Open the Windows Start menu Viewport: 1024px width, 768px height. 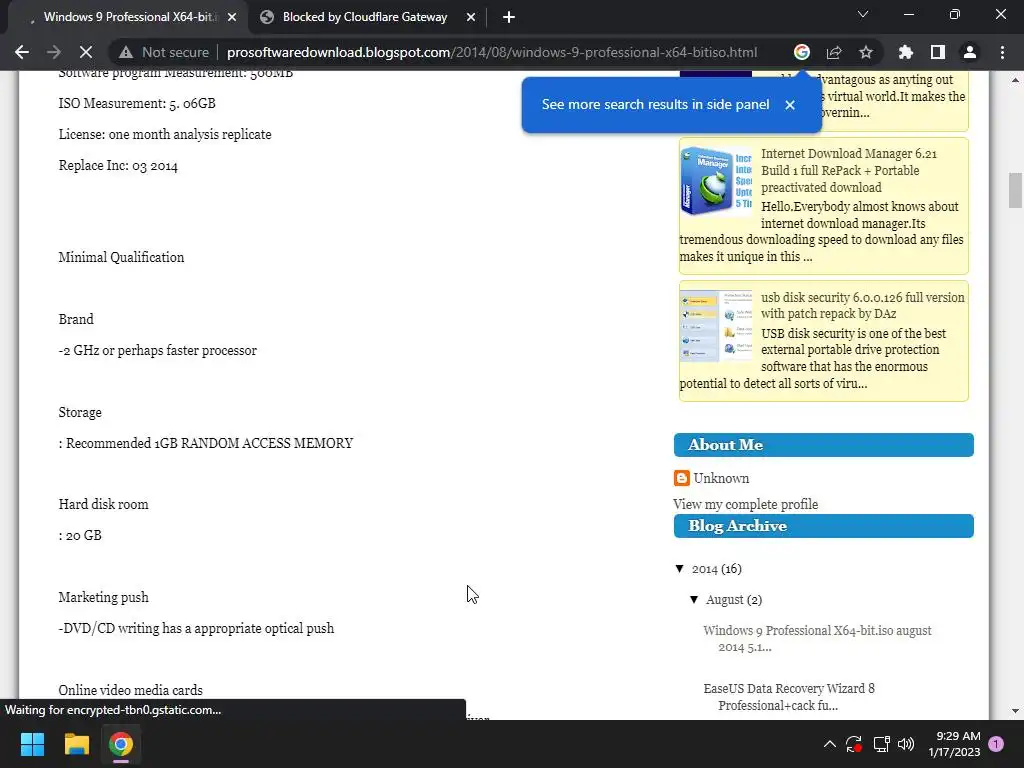point(32,744)
